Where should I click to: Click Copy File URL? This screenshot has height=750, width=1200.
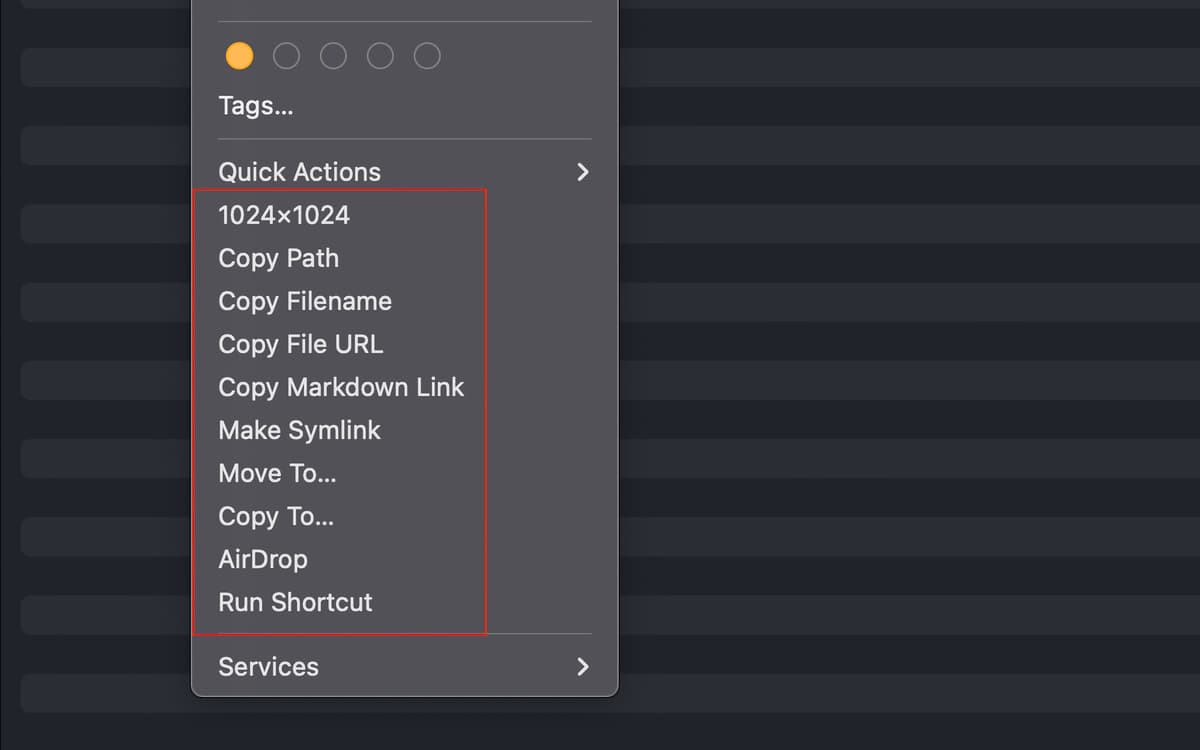(x=301, y=344)
